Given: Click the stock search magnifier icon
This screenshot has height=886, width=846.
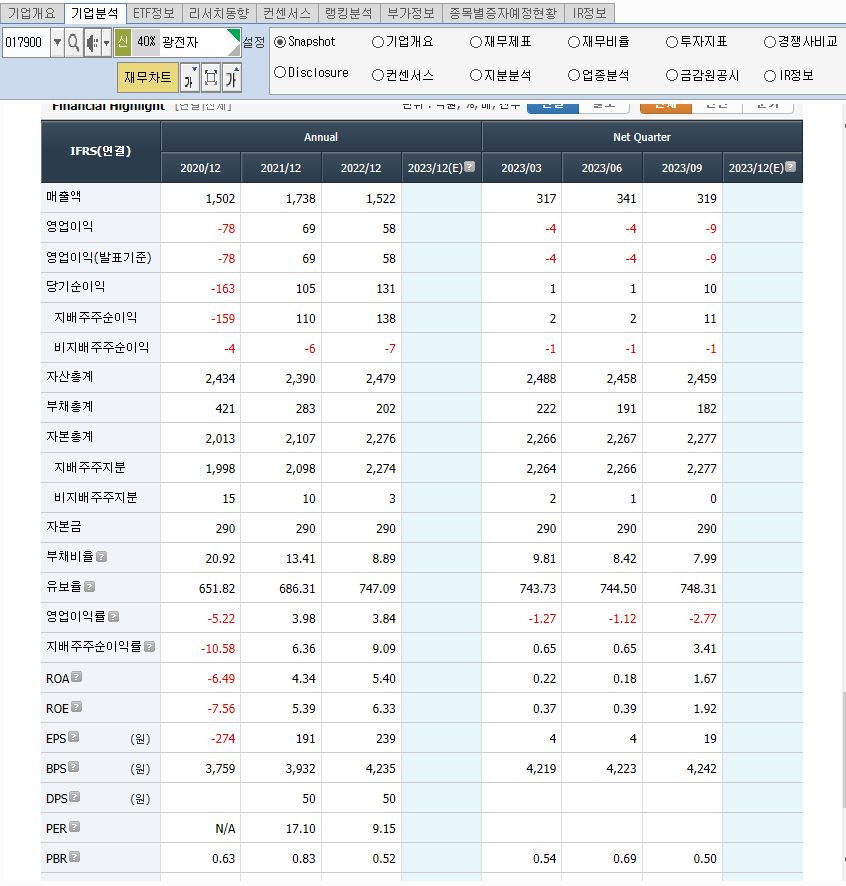Looking at the screenshot, I should 72,41.
